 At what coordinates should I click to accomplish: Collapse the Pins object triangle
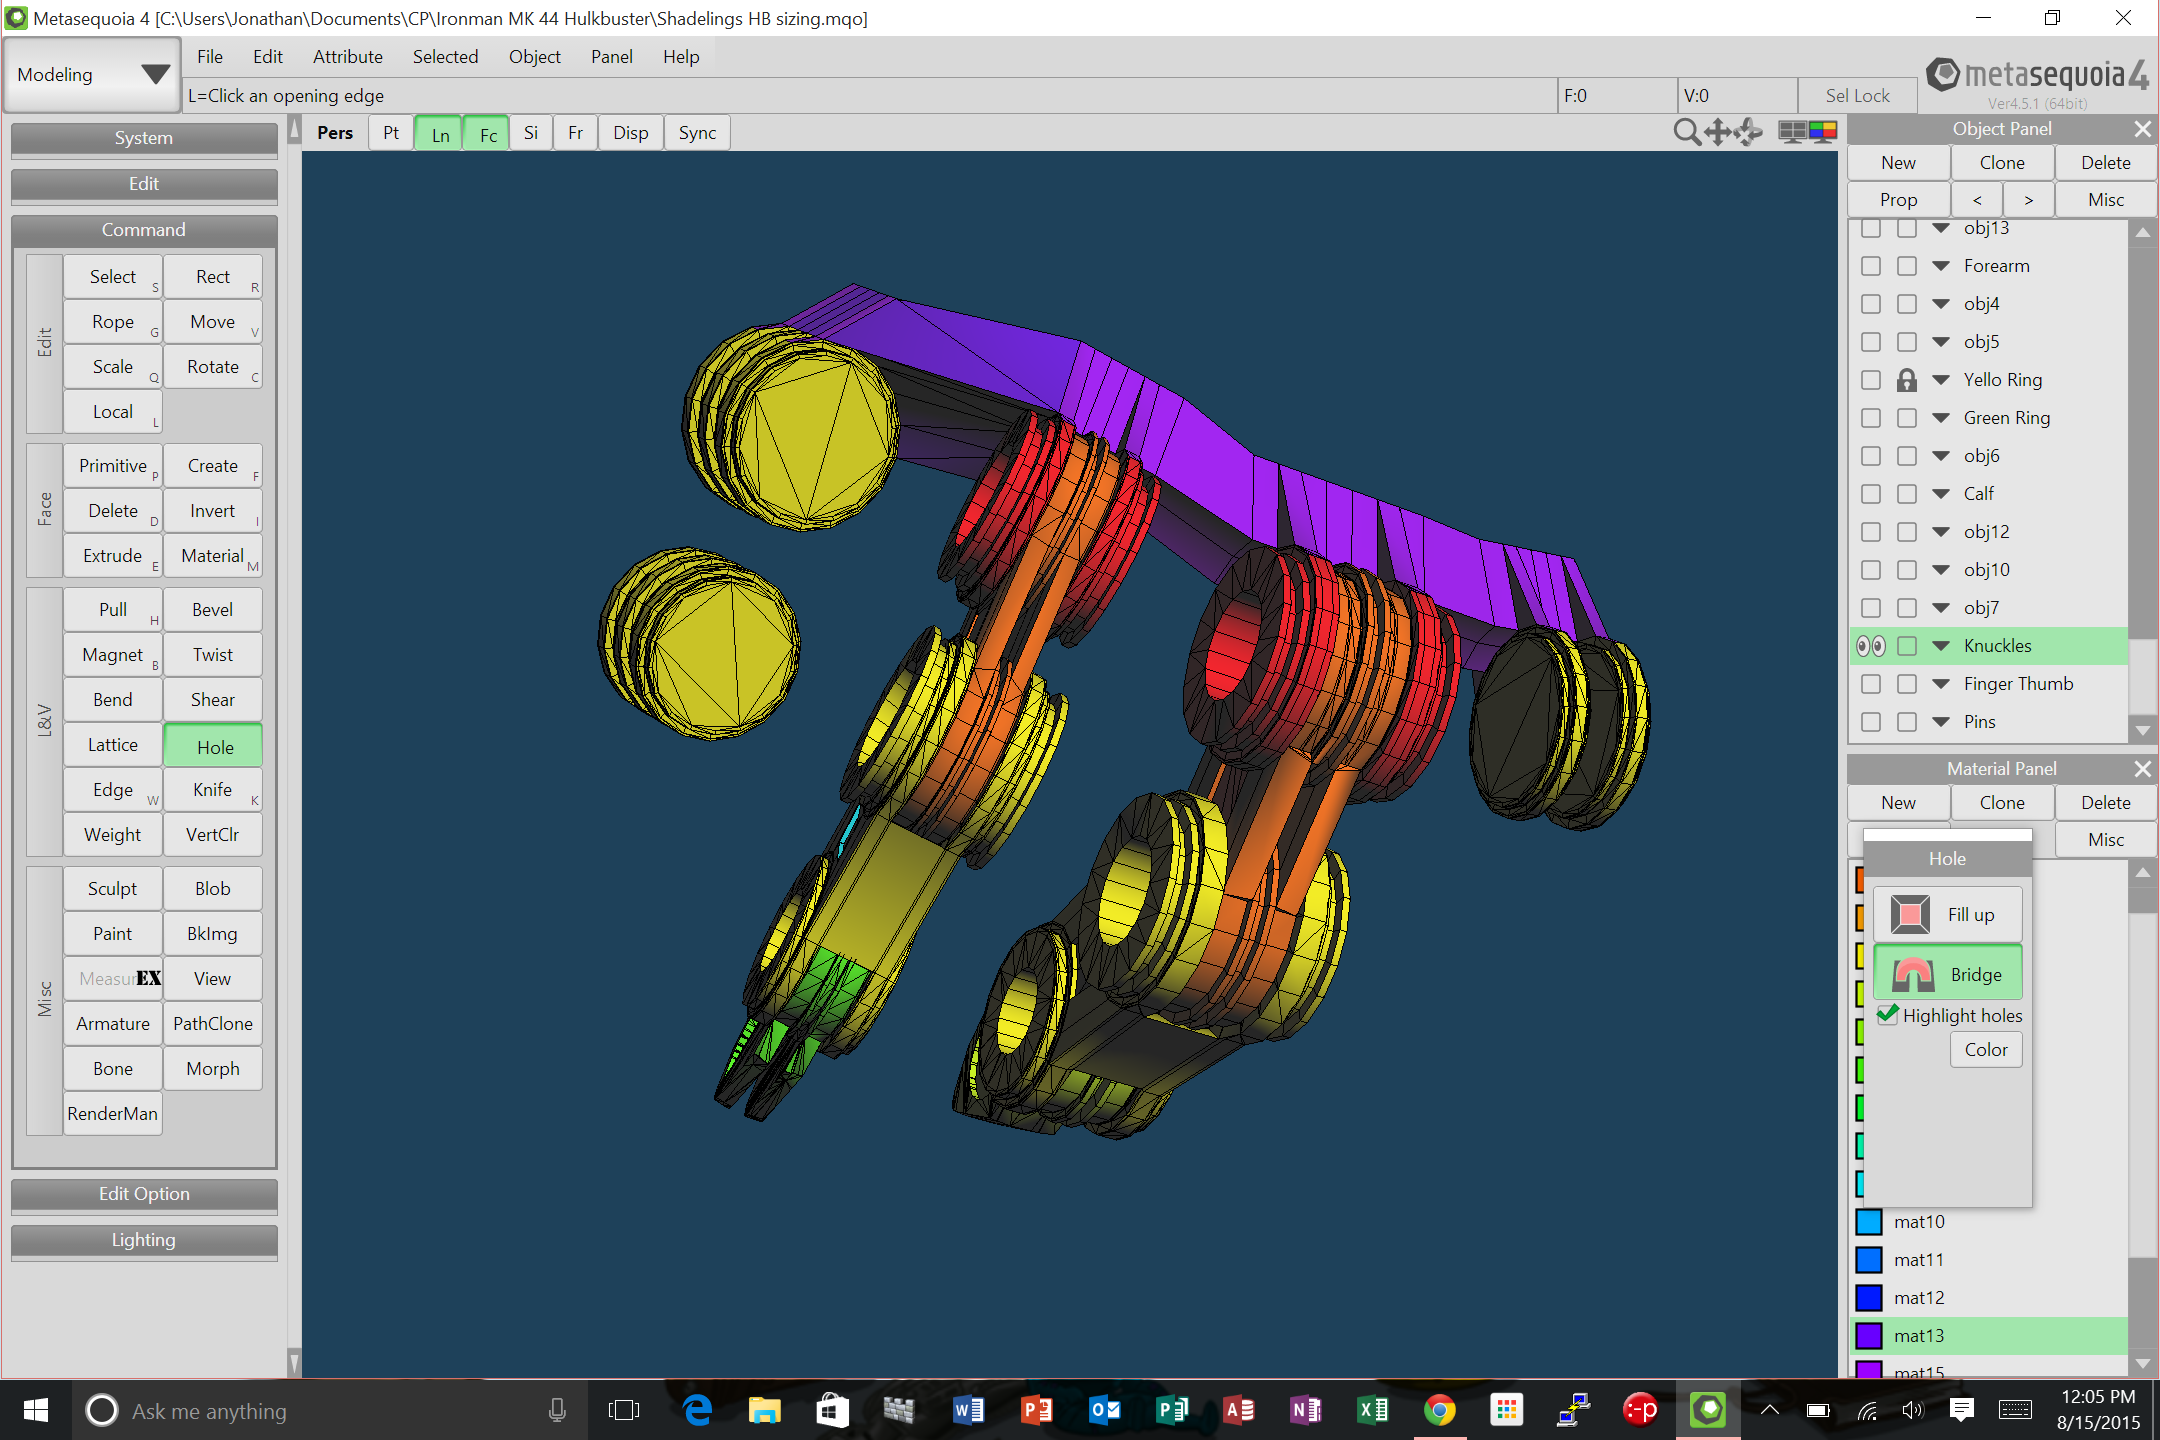click(1941, 722)
